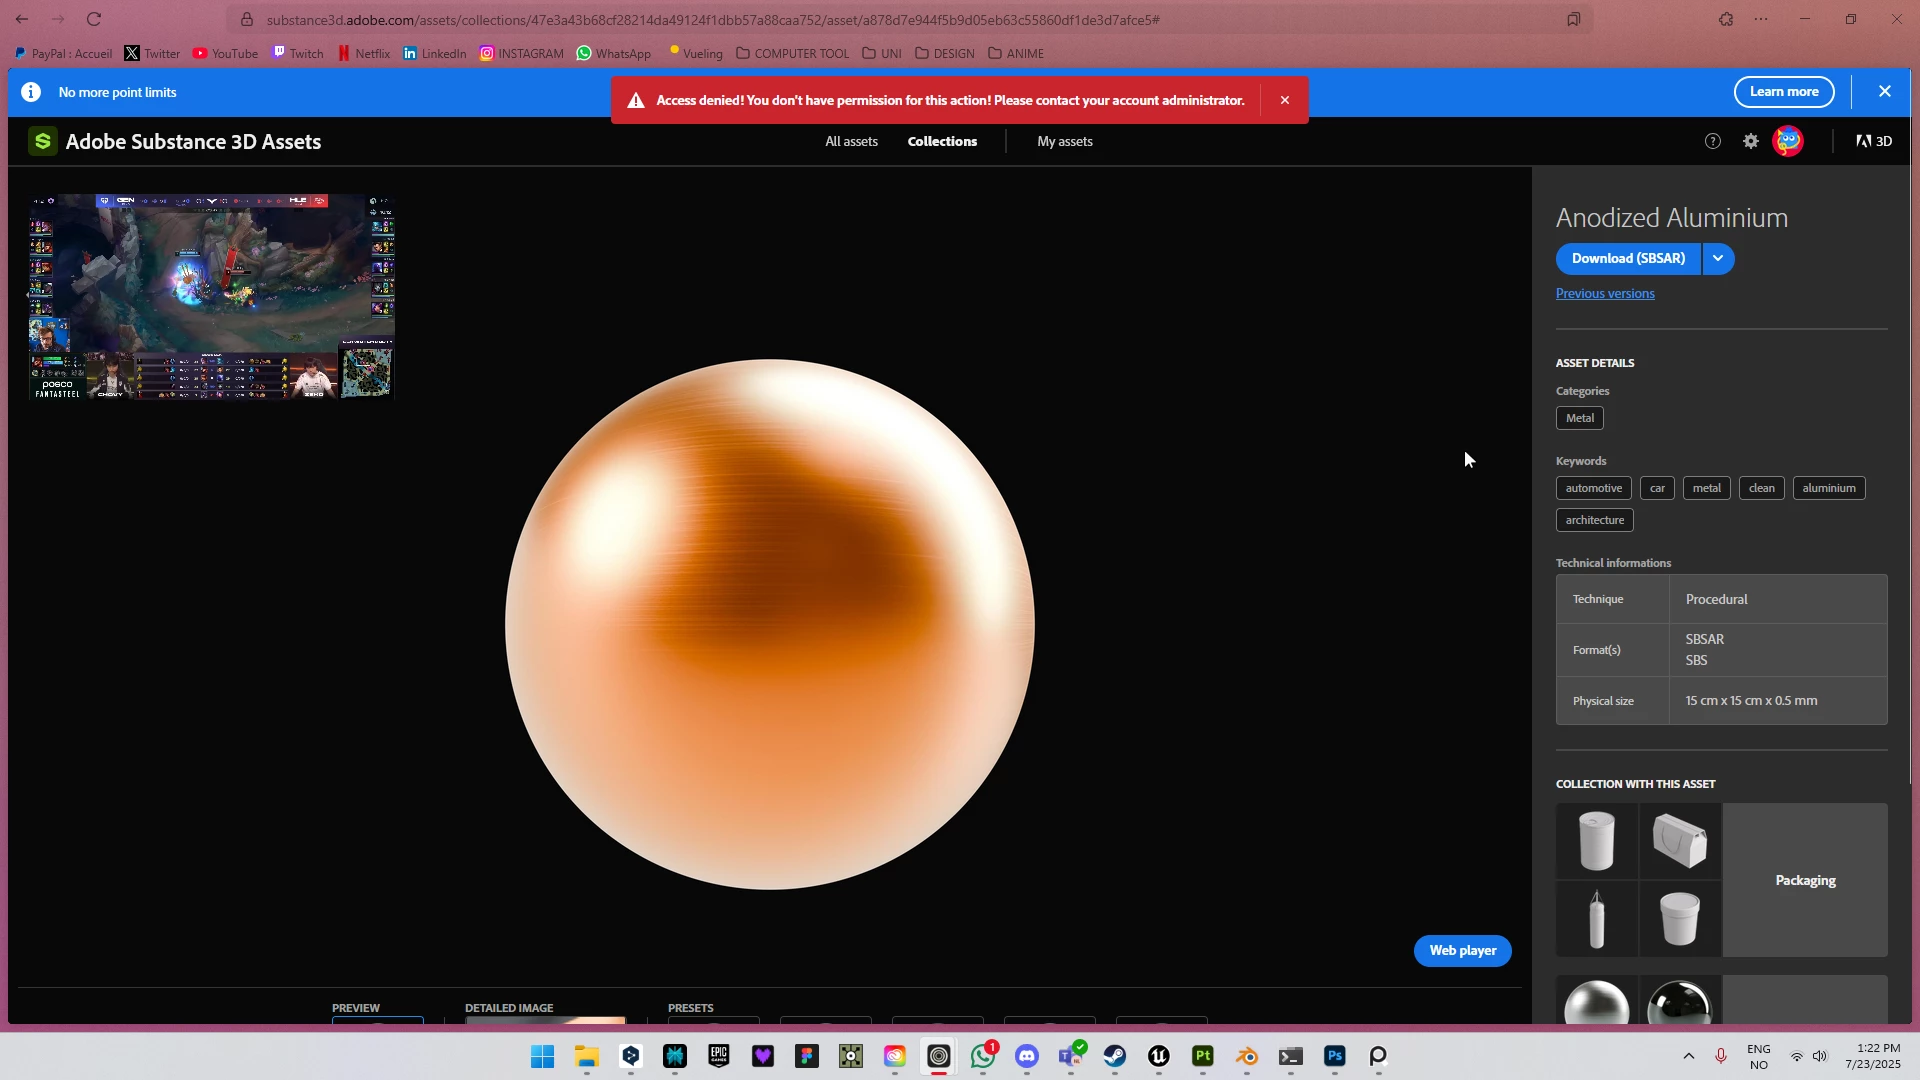Click the Download (SBSAR) button
This screenshot has height=1080, width=1920.
click(x=1628, y=258)
